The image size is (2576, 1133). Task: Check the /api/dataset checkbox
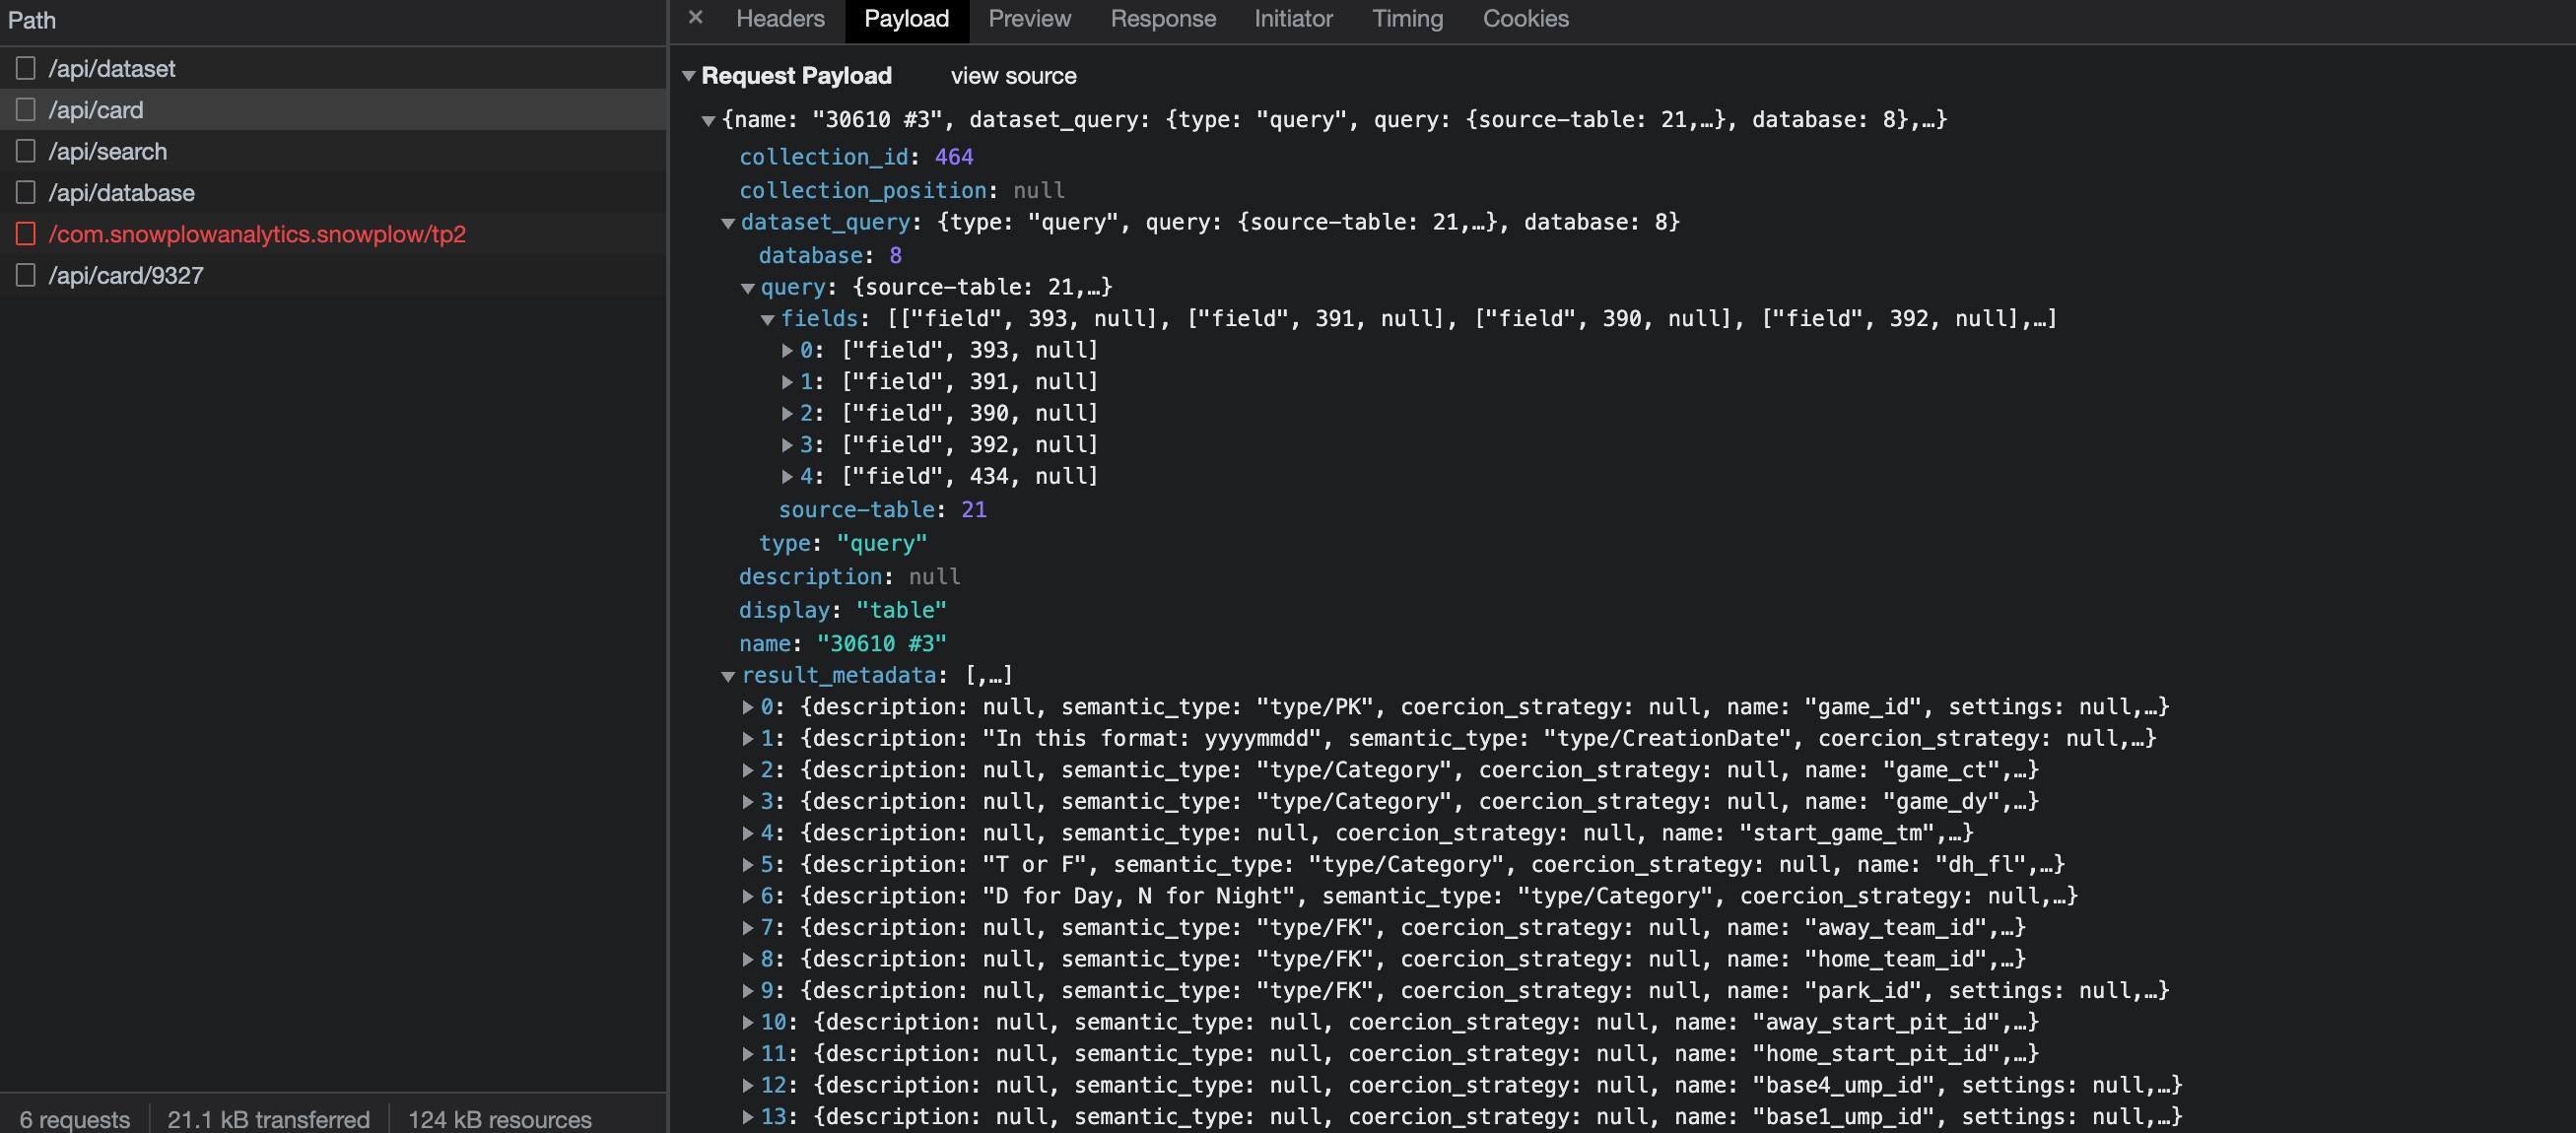click(25, 67)
